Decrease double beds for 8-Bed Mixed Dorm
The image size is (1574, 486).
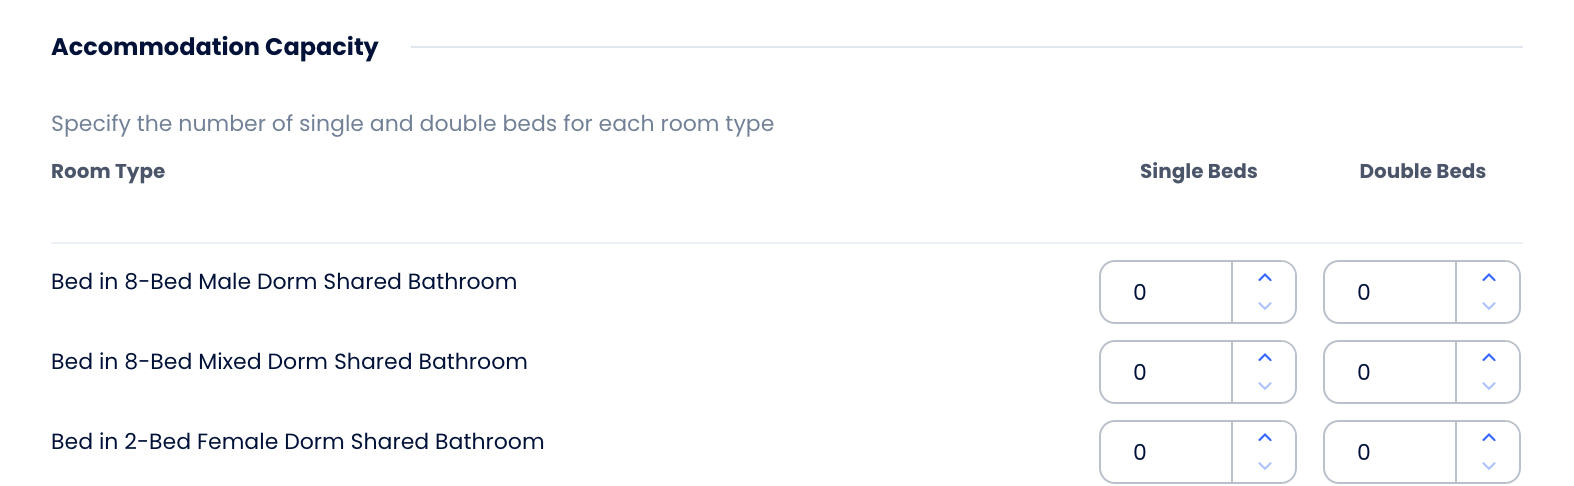[1489, 386]
